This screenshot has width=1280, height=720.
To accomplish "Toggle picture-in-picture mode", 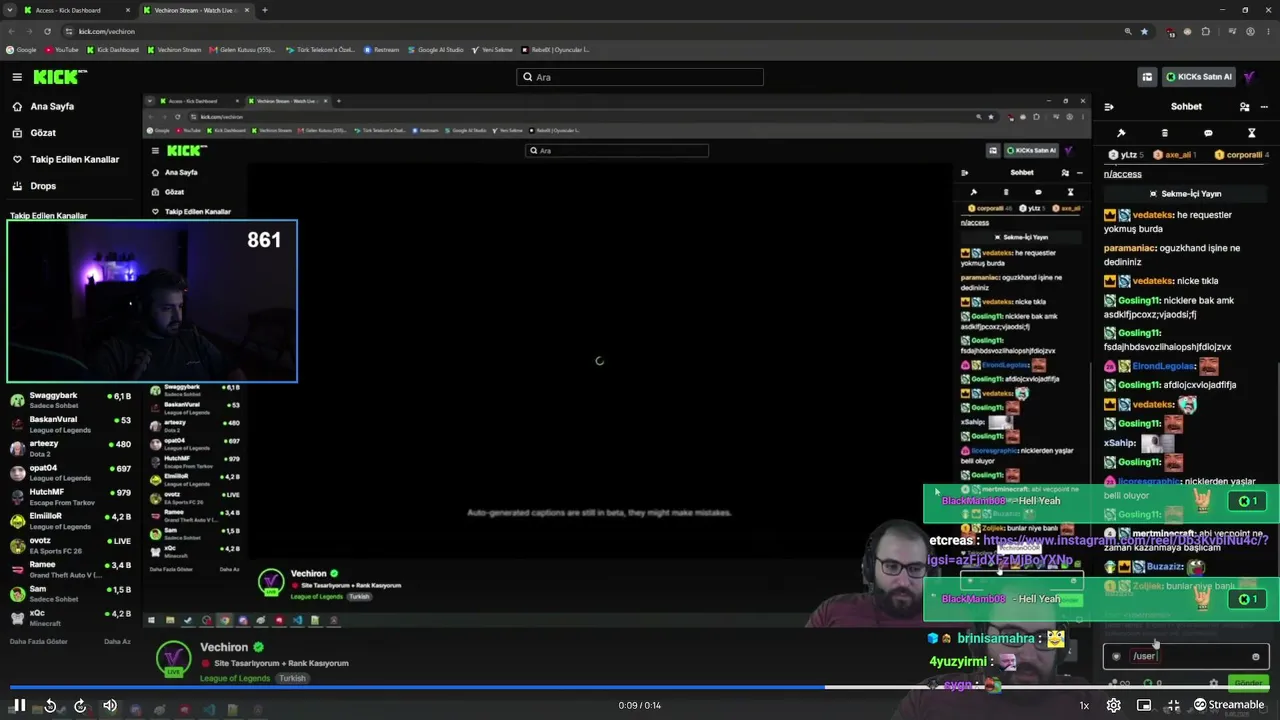I will tap(1143, 705).
